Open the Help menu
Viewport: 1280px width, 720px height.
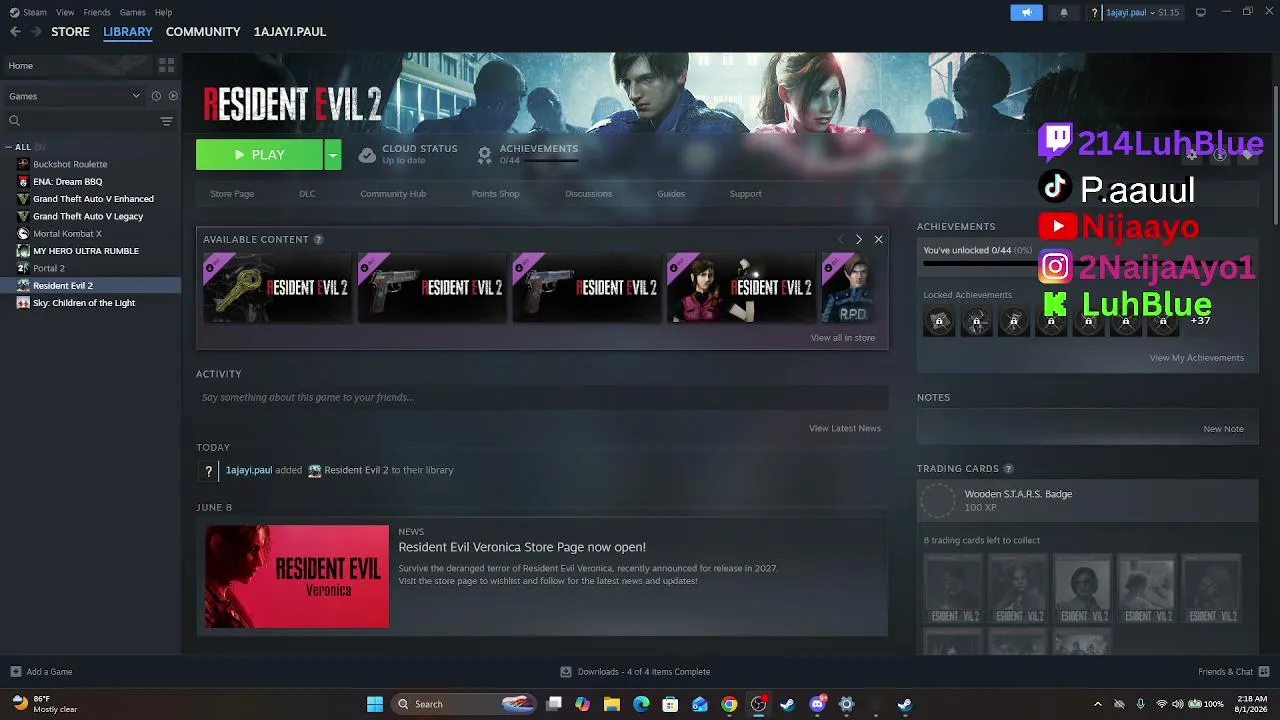pos(163,12)
